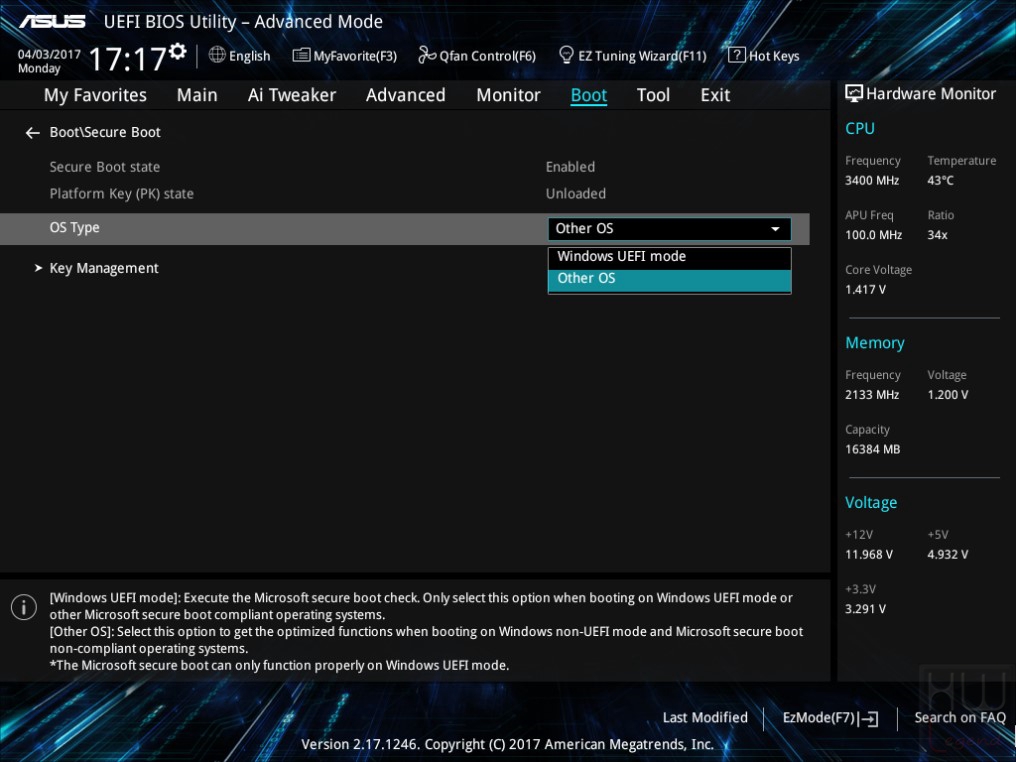This screenshot has height=762, width=1016.
Task: Click the Version 2.17.1246 copyright line
Action: pos(507,745)
